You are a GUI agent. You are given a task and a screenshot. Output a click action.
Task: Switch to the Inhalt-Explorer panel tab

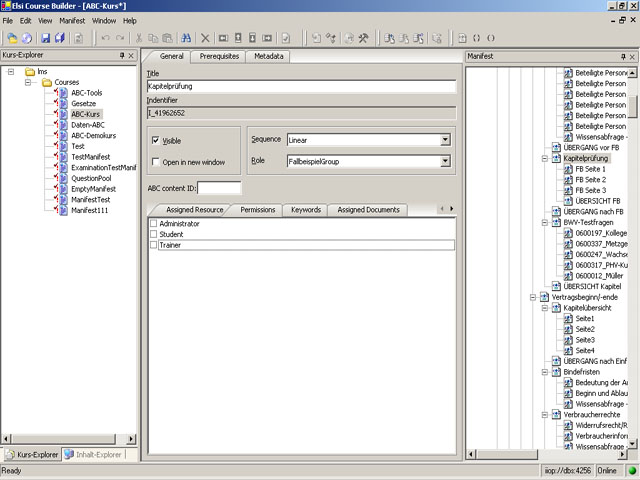click(x=94, y=454)
